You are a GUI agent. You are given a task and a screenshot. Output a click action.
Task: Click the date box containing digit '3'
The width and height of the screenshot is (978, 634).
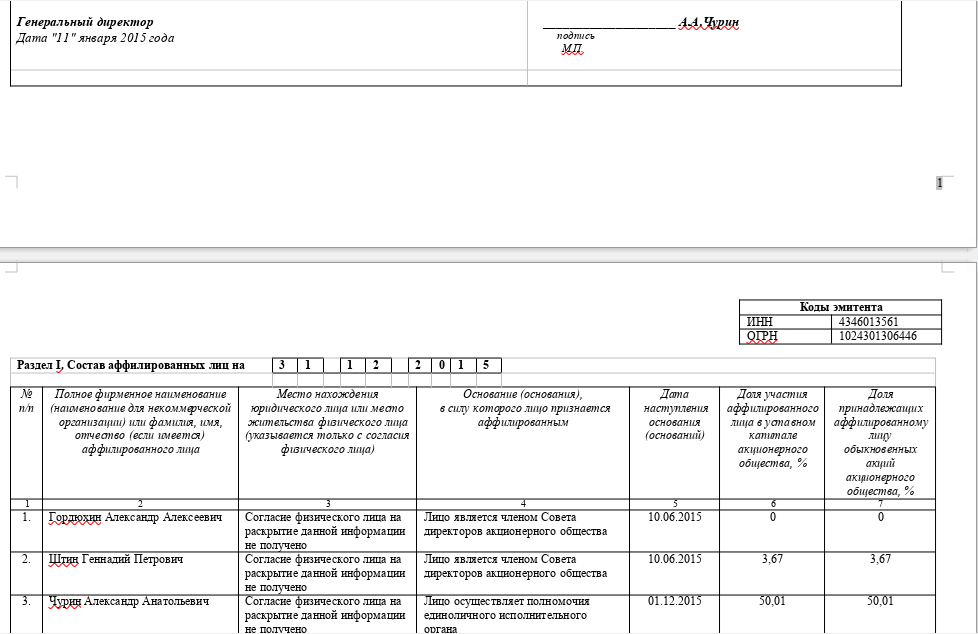click(285, 365)
